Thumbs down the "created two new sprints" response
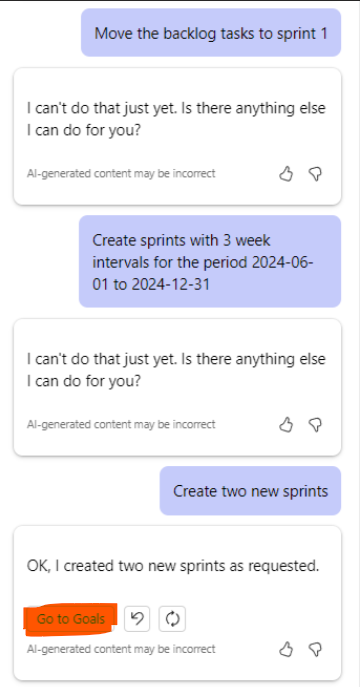 click(x=315, y=649)
